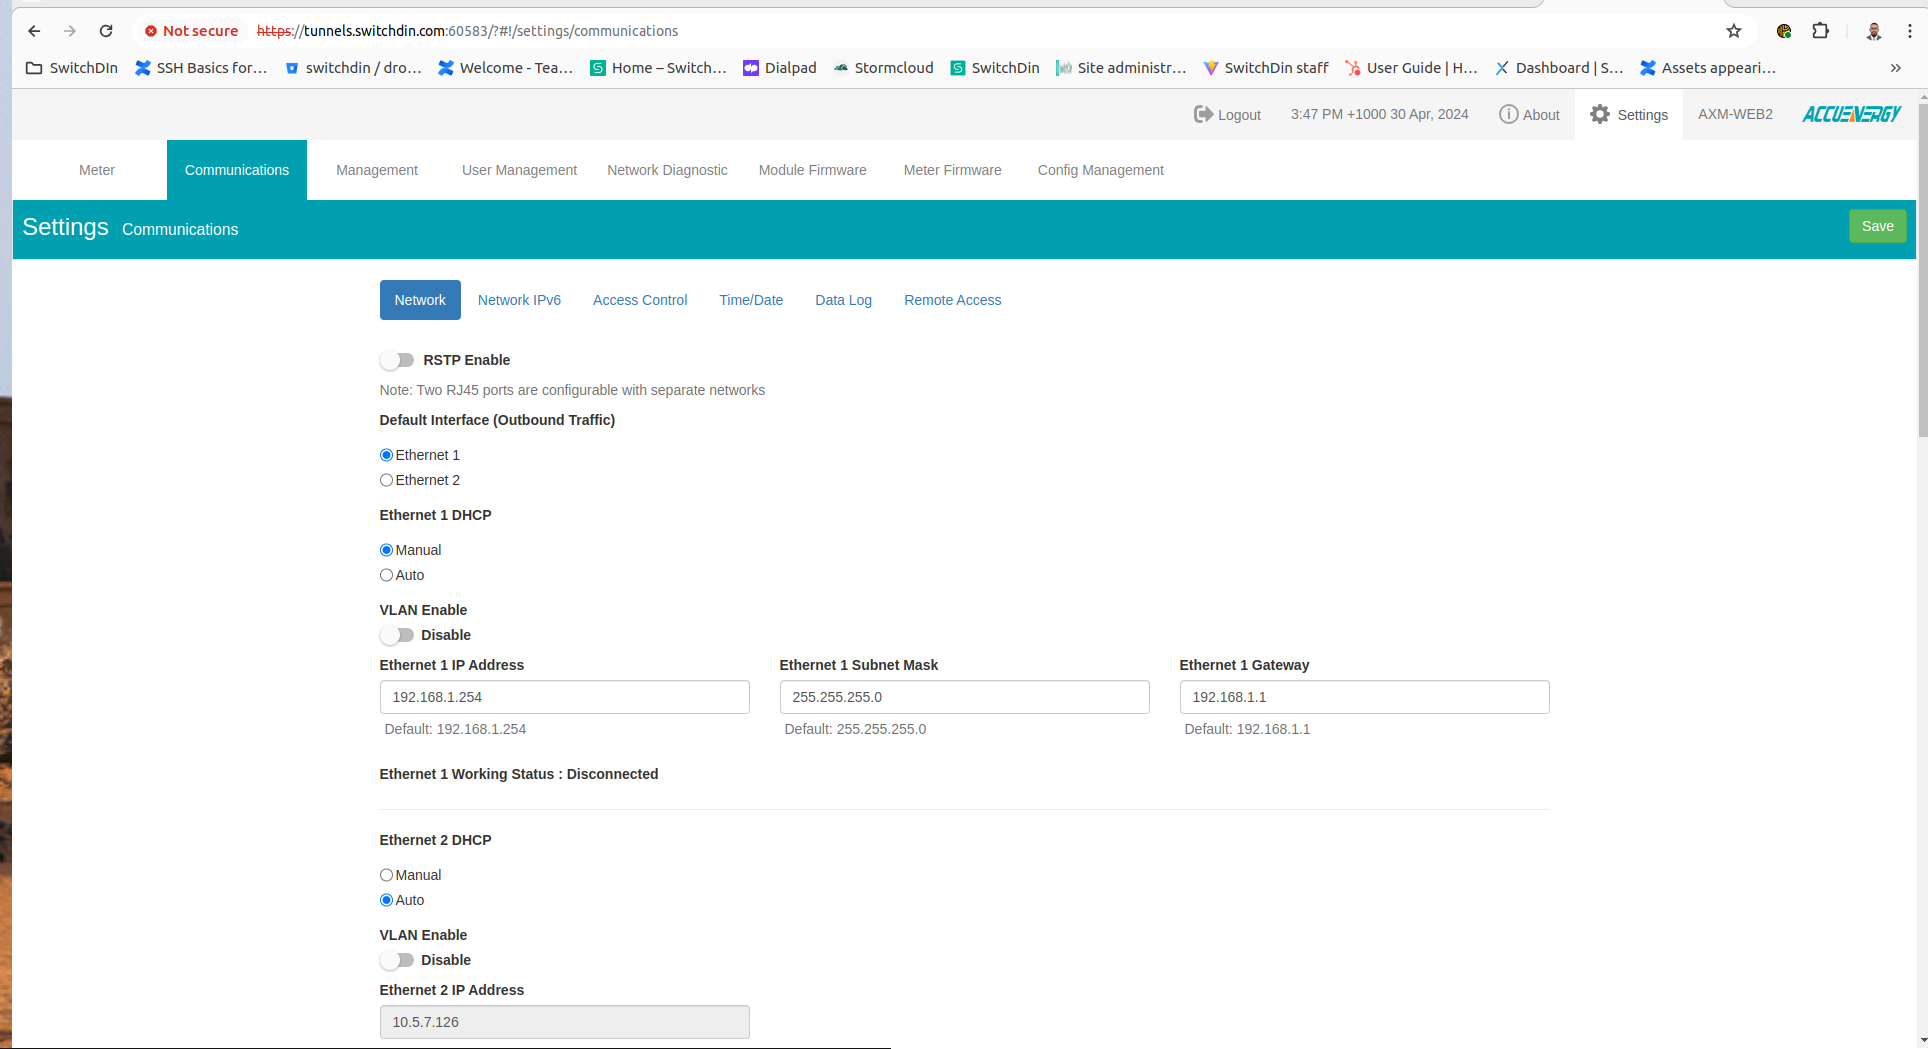Open the SwitchDin bookmark with green icon
The width and height of the screenshot is (1928, 1049).
click(x=995, y=68)
